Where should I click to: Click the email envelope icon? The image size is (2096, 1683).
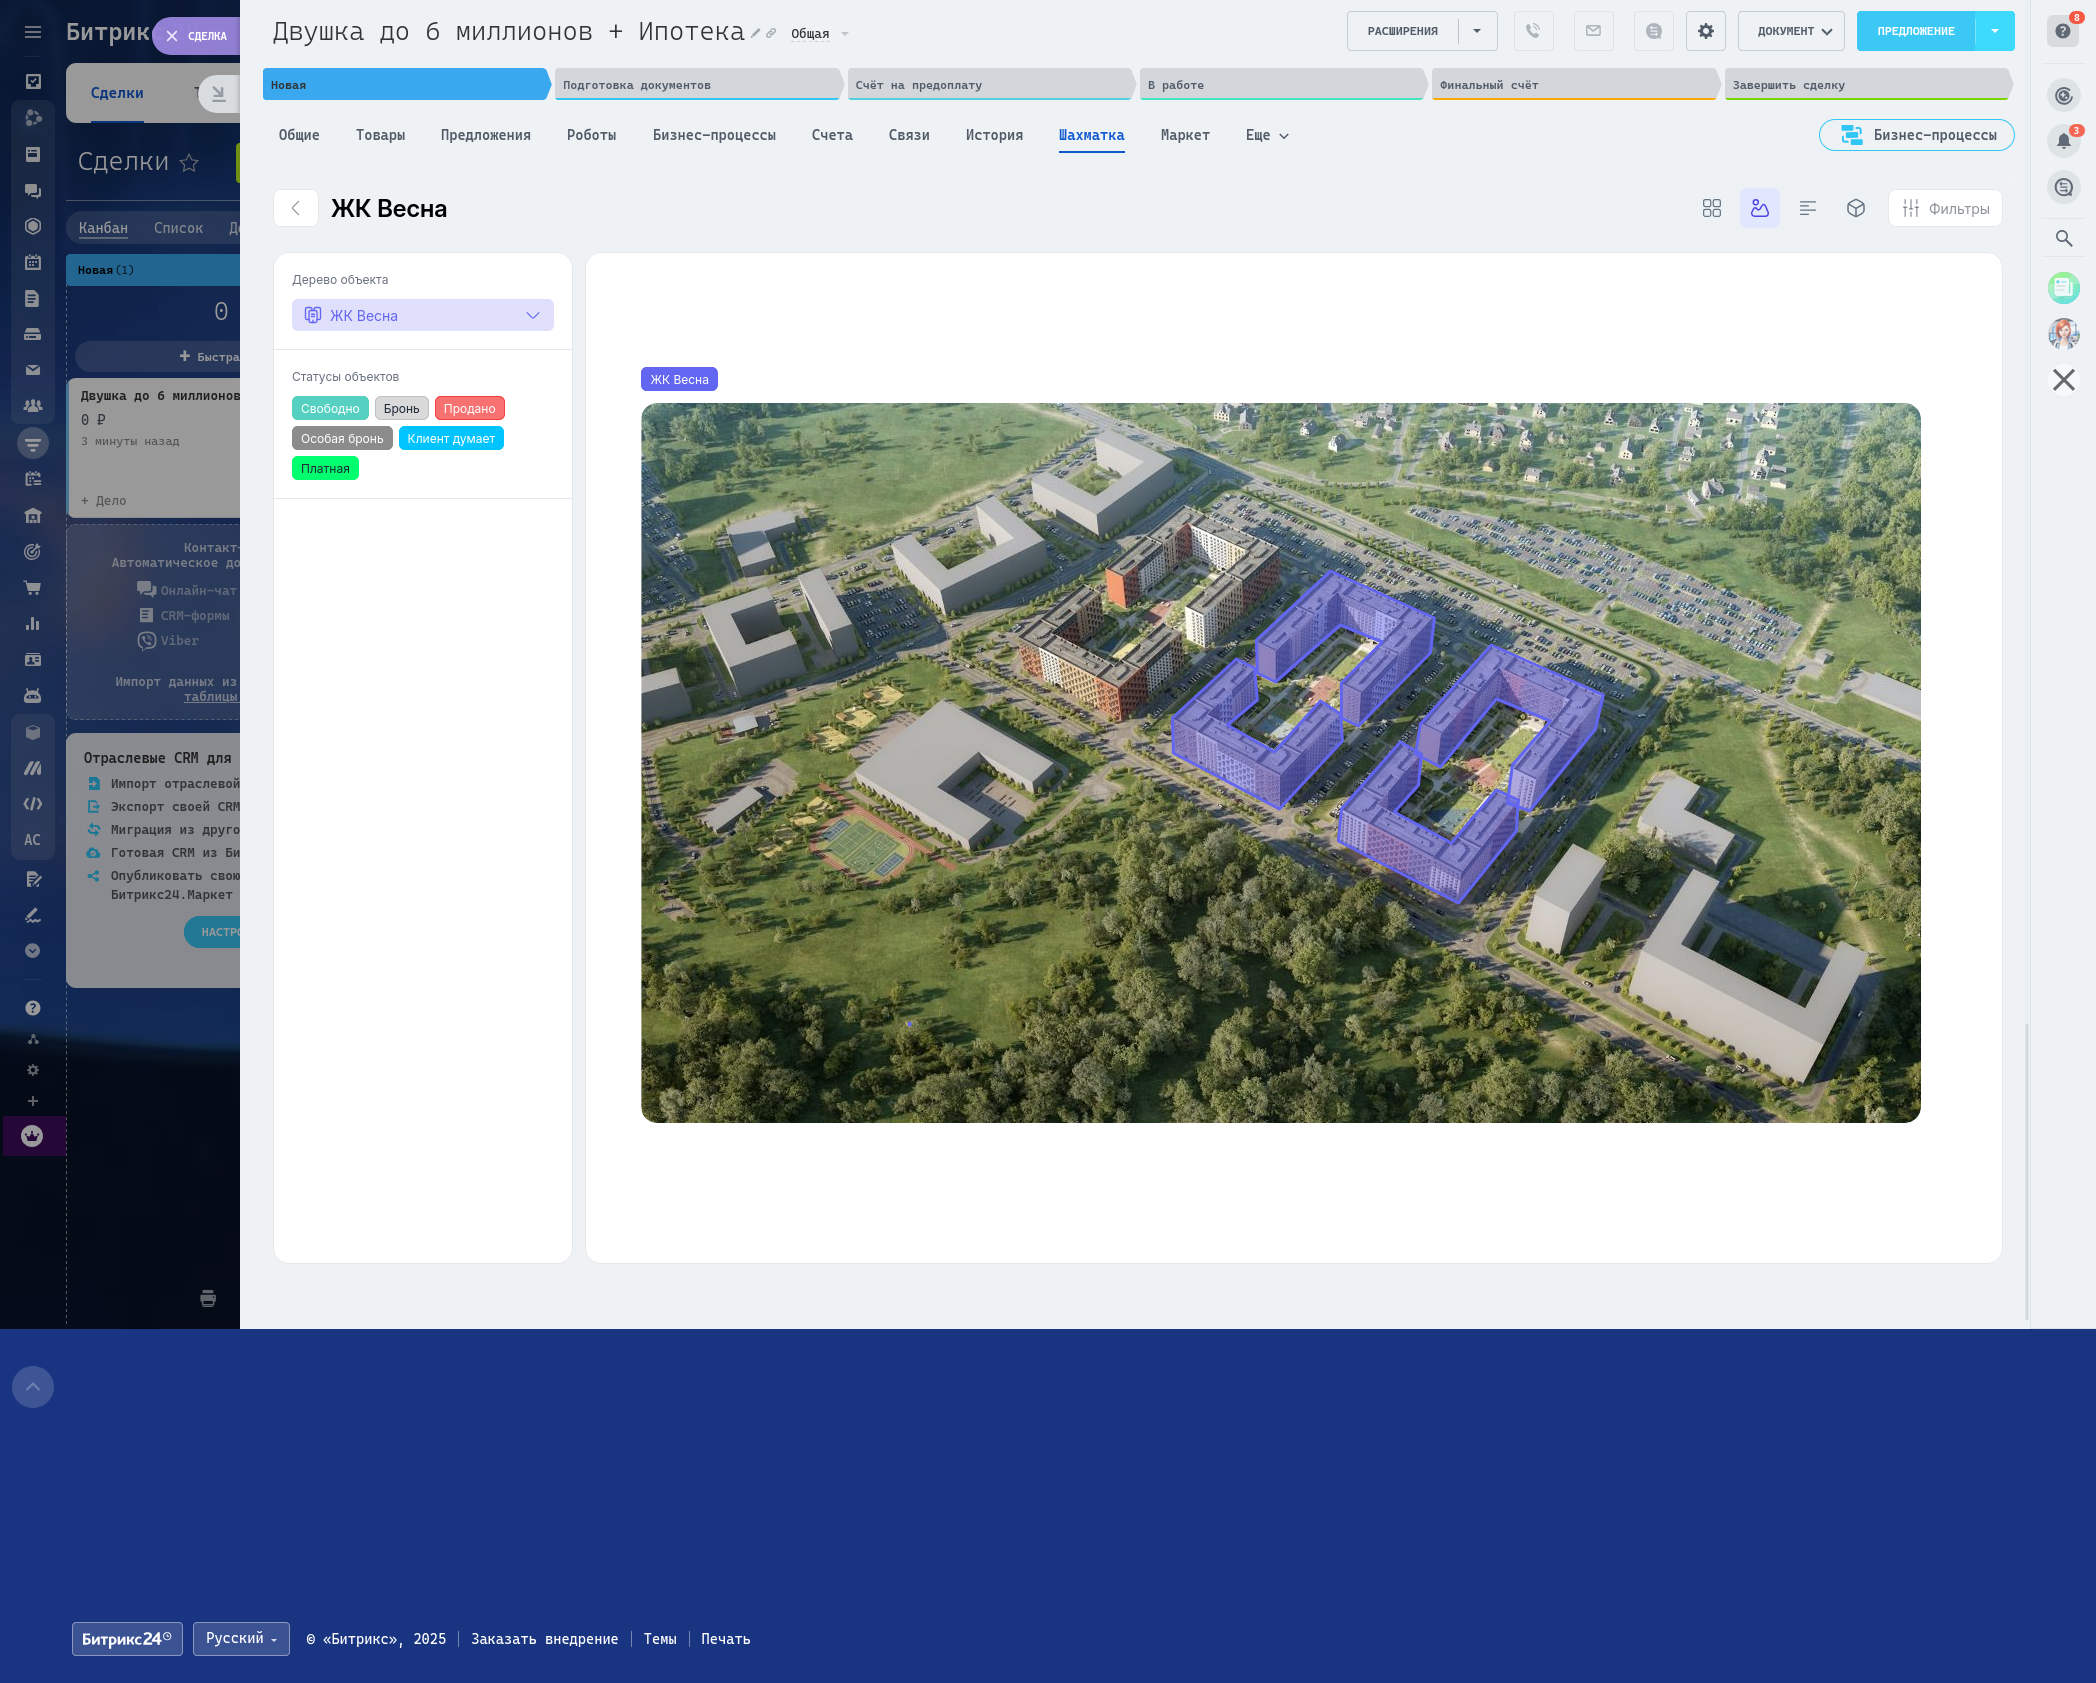click(x=1593, y=31)
